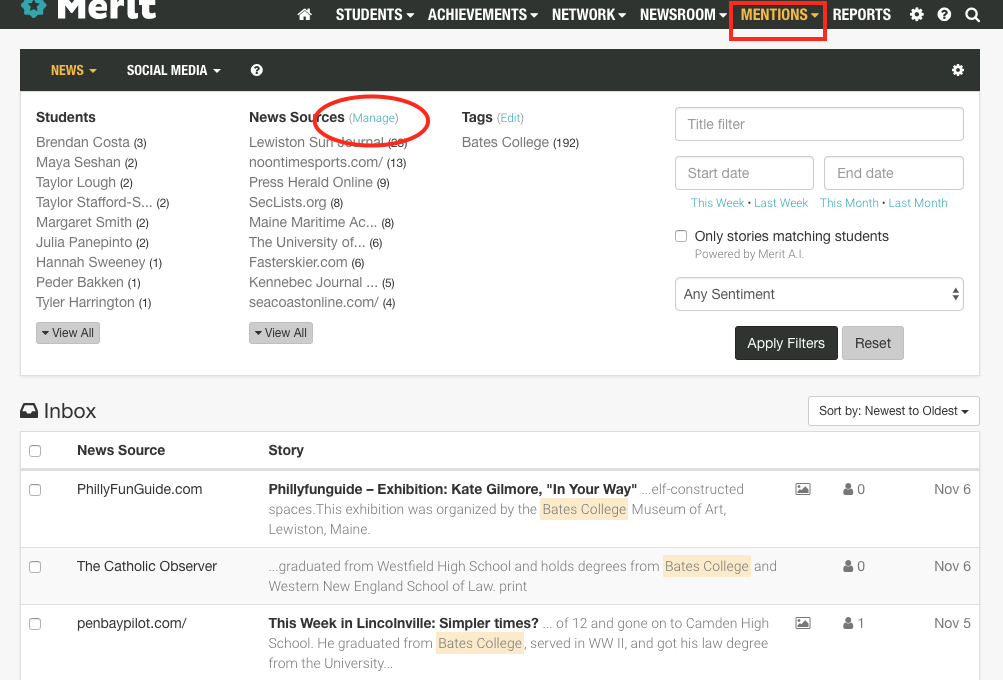Filter by student Margaret Smith

pyautogui.click(x=84, y=222)
